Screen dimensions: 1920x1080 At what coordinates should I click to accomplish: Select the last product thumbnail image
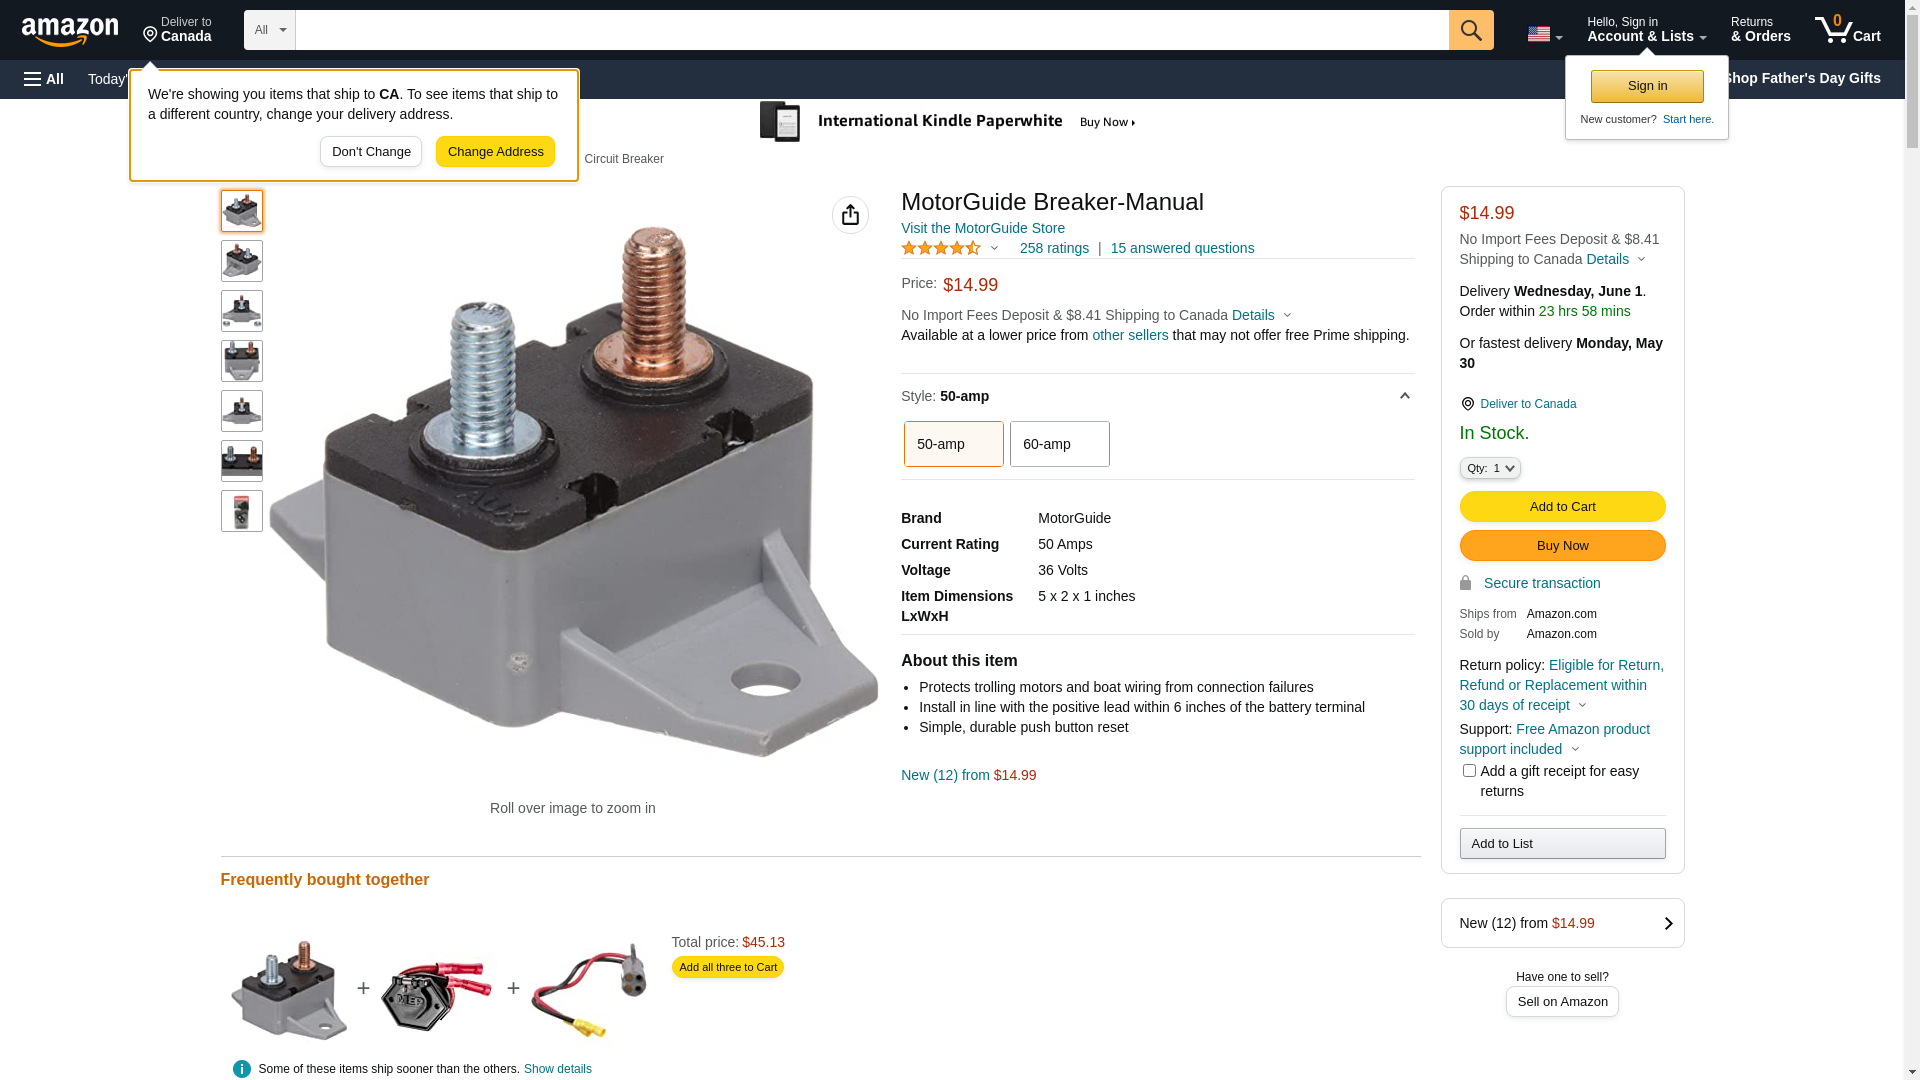[242, 511]
